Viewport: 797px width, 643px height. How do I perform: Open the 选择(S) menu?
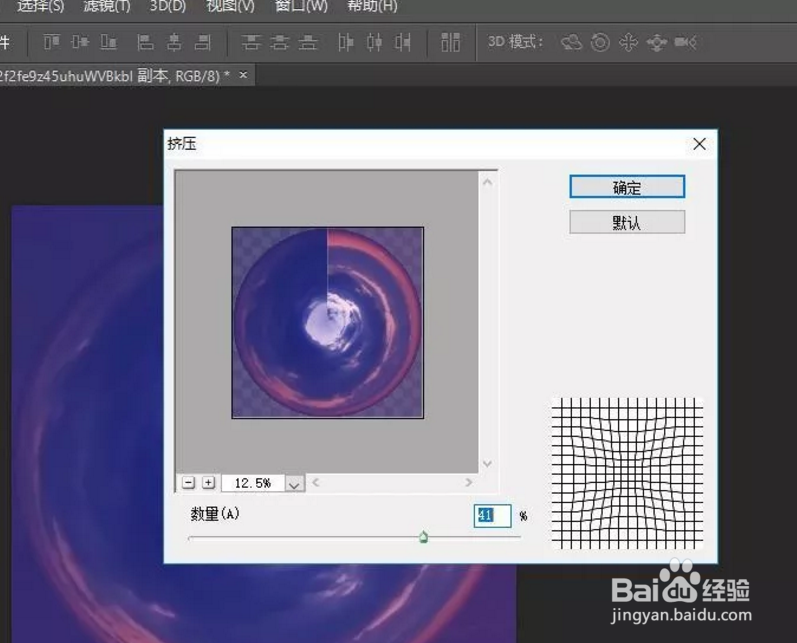point(41,6)
